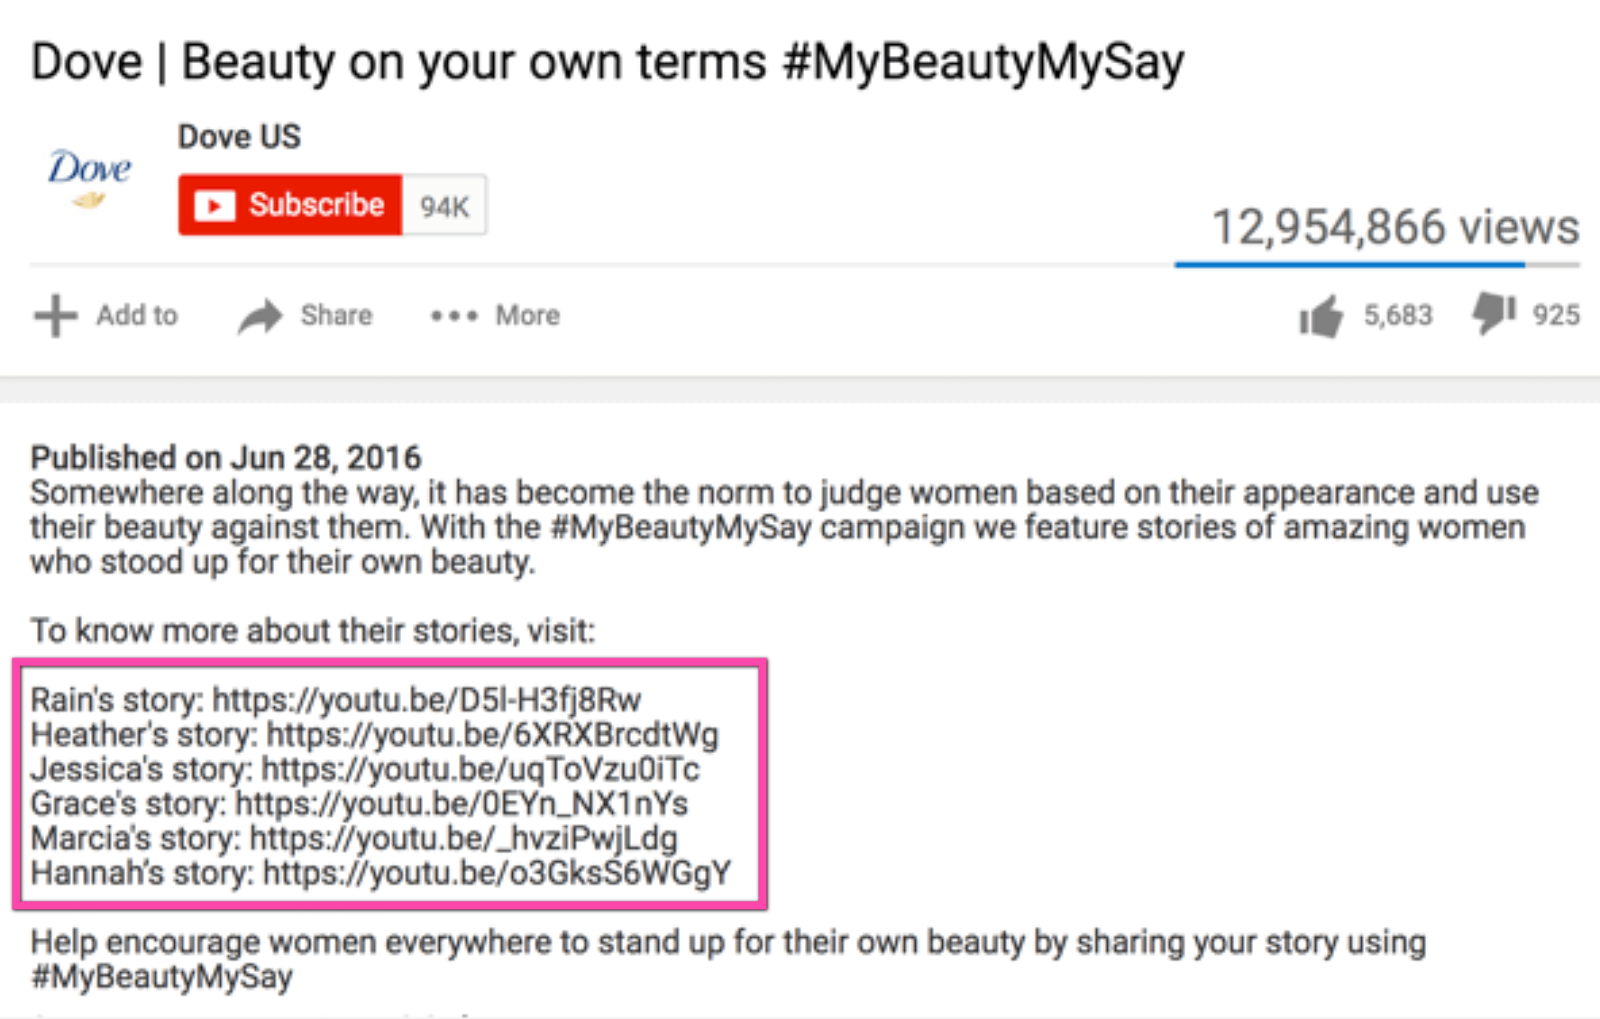Open Rain's story youtu.be link
Image resolution: width=1600 pixels, height=1019 pixels.
(427, 700)
